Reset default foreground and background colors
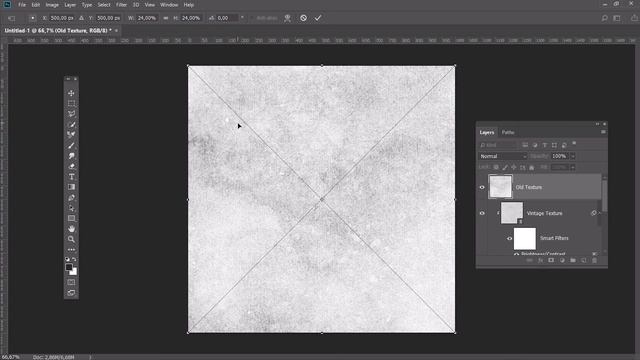The height and width of the screenshot is (360, 640). point(67,259)
